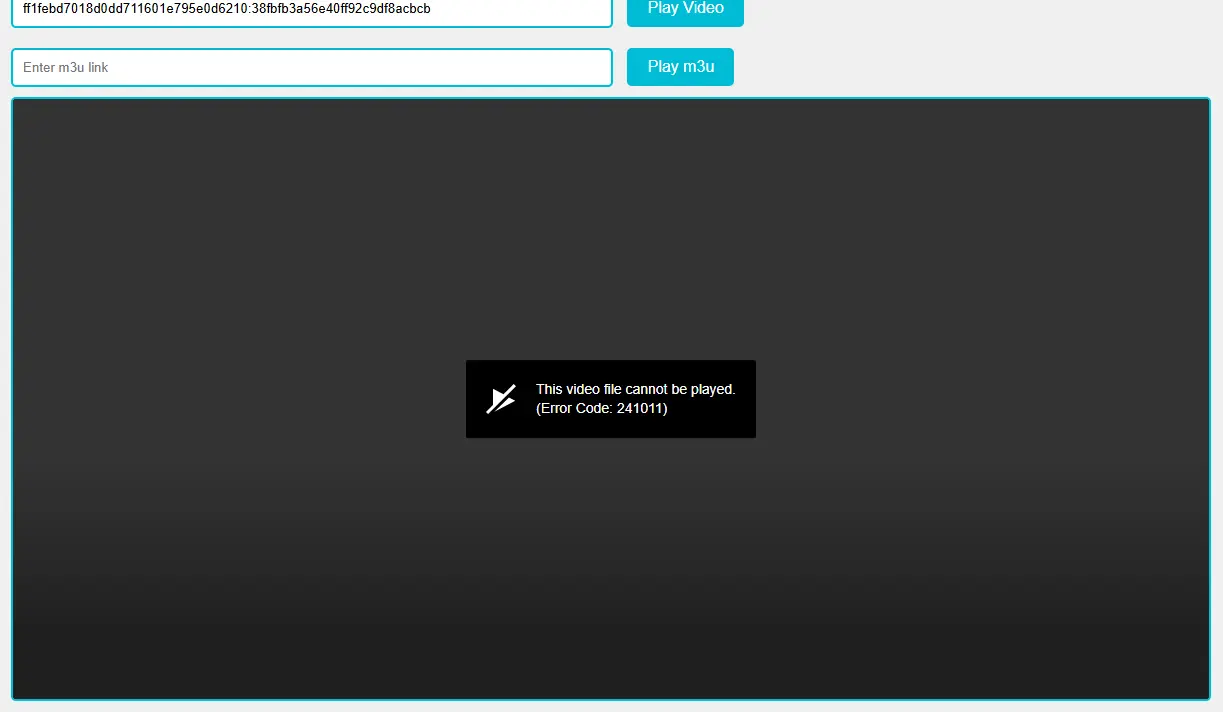Click the Play m3u button

[680, 67]
